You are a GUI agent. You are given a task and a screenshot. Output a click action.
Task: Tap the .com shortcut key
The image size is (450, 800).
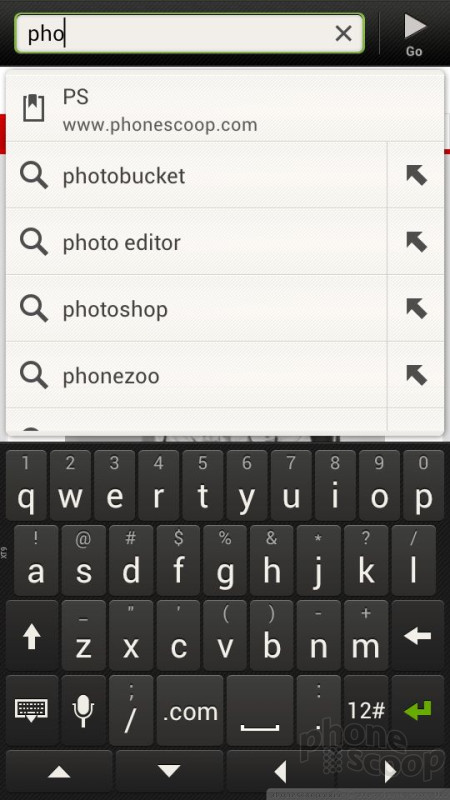point(190,710)
